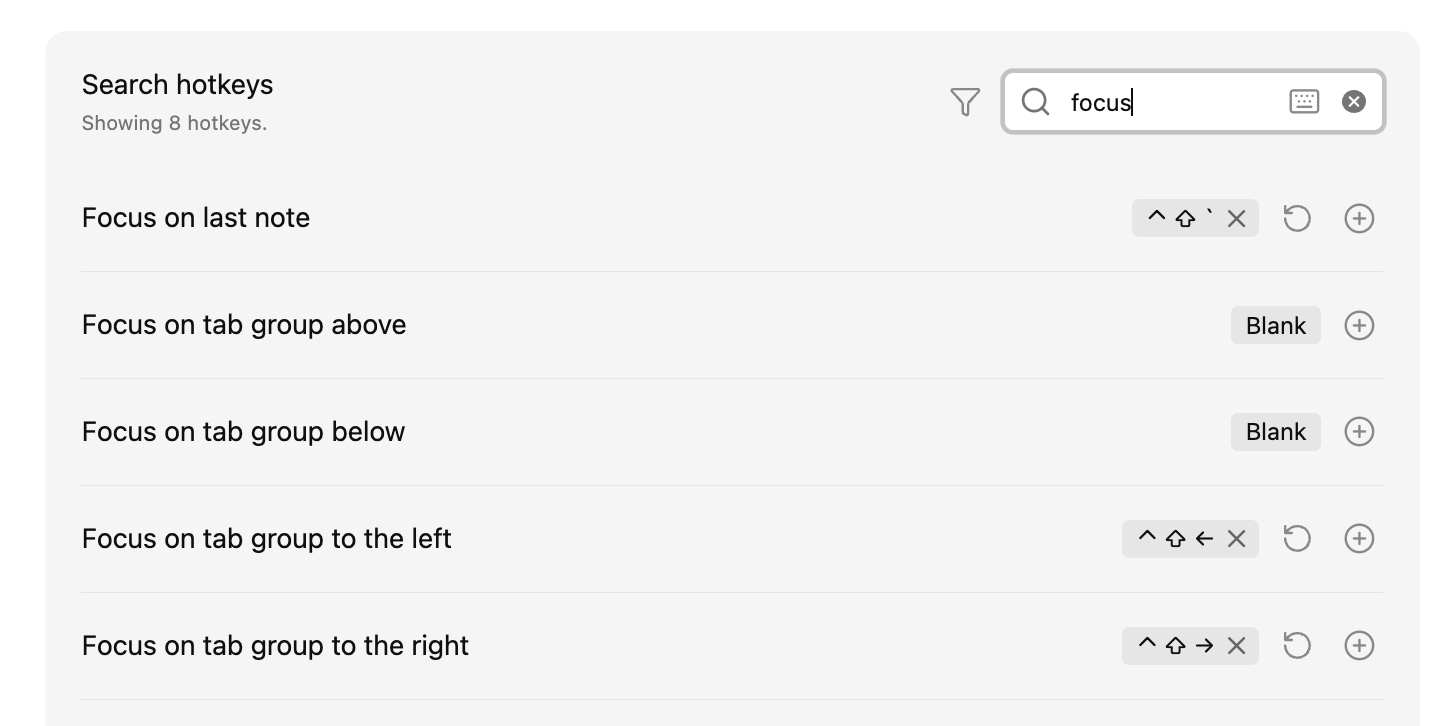
Task: Add hotkey for tab group to the right
Action: click(x=1359, y=646)
